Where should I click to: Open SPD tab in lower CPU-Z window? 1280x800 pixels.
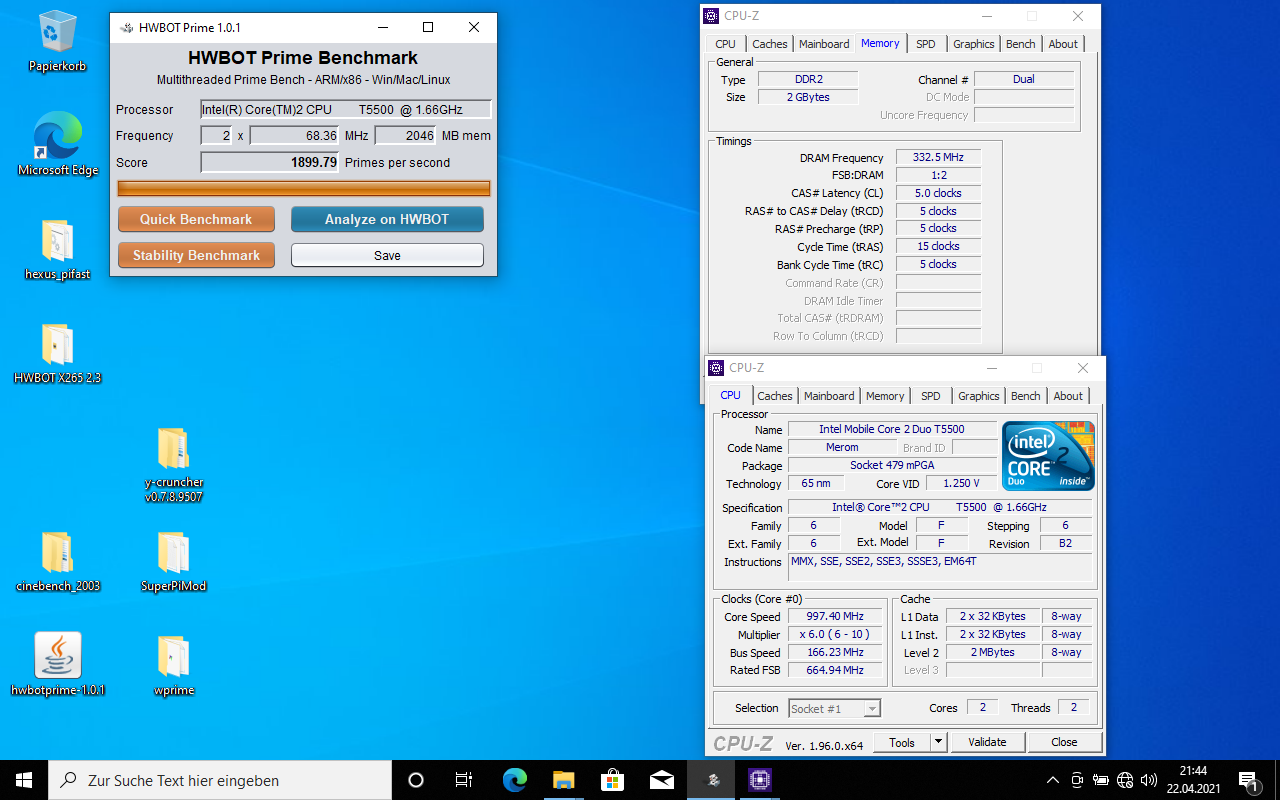tap(930, 396)
